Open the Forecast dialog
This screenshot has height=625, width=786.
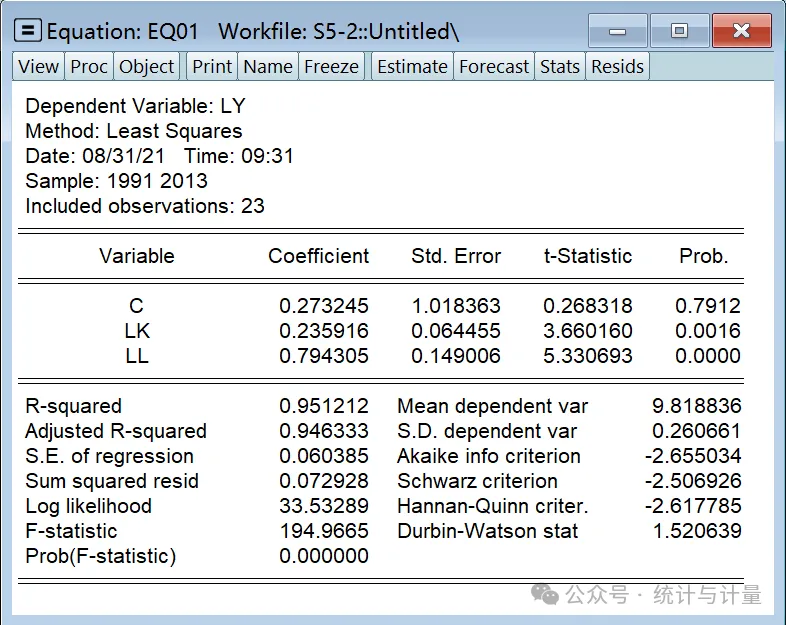(x=494, y=66)
